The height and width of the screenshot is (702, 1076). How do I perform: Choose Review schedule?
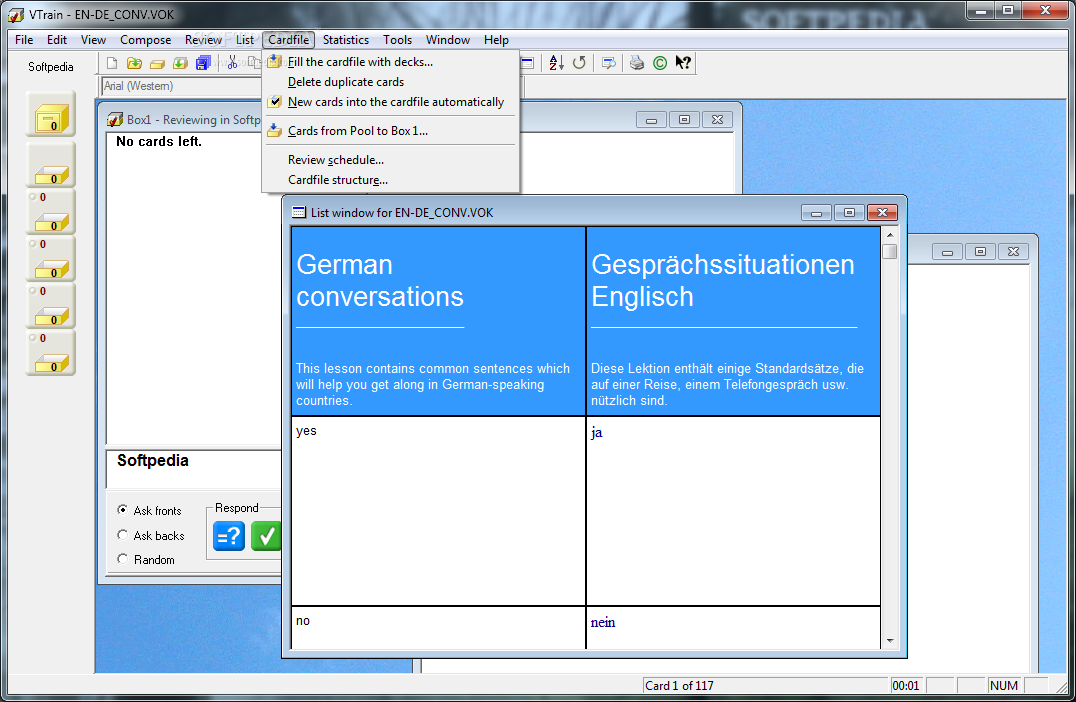click(390, 160)
